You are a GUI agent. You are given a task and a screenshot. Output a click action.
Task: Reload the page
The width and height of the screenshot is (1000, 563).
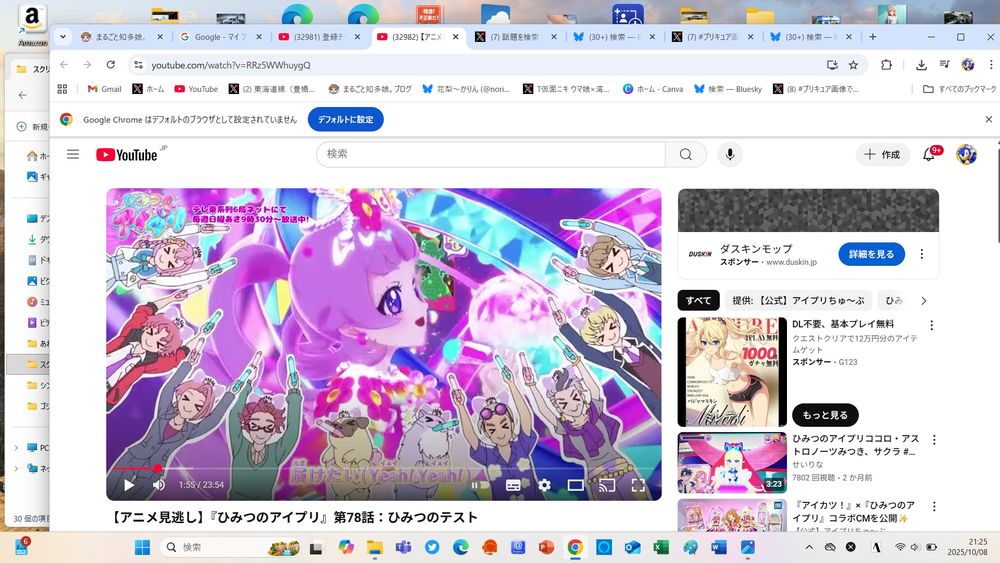tap(110, 65)
